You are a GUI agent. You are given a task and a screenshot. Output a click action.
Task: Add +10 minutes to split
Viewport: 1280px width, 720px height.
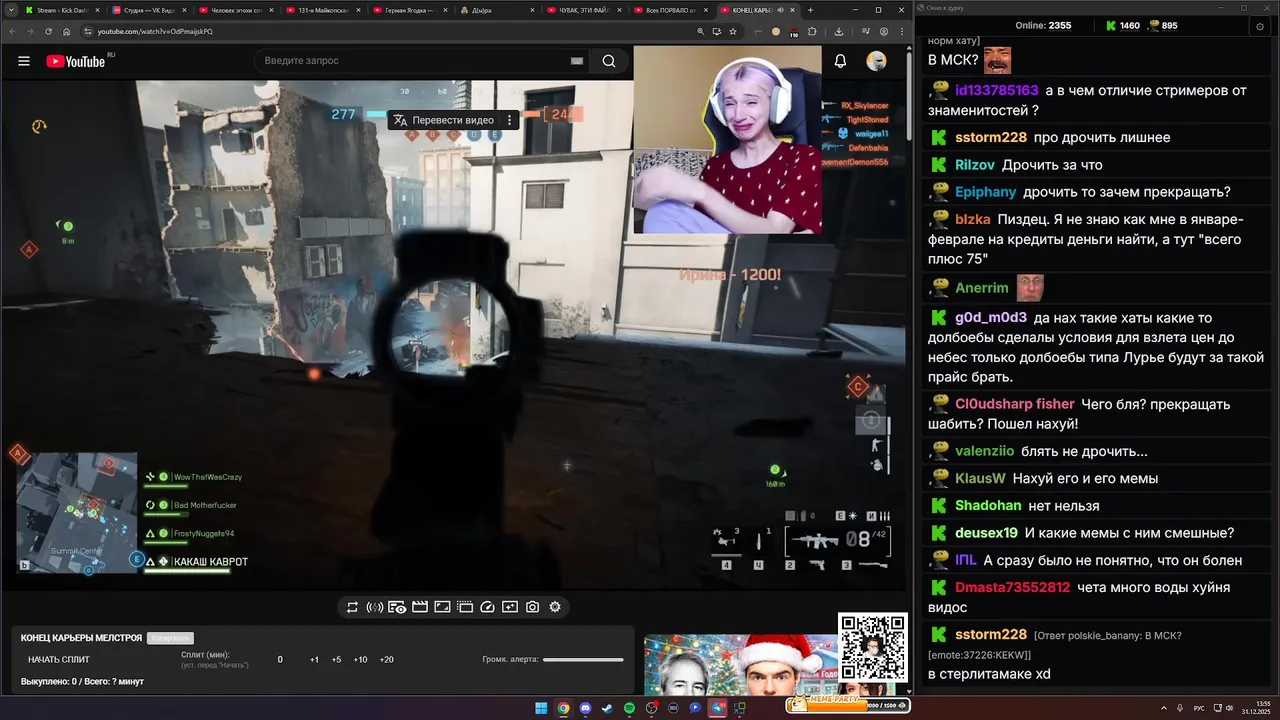tap(360, 660)
